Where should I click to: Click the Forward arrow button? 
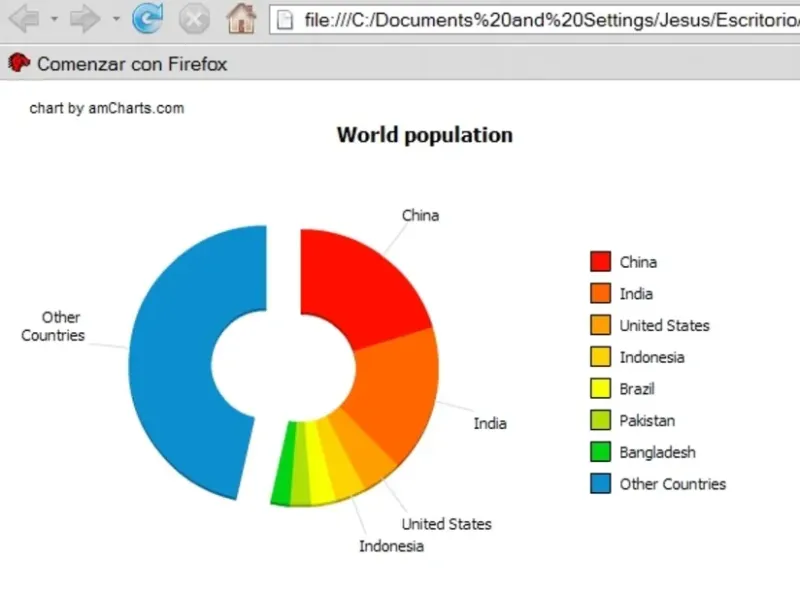85,19
